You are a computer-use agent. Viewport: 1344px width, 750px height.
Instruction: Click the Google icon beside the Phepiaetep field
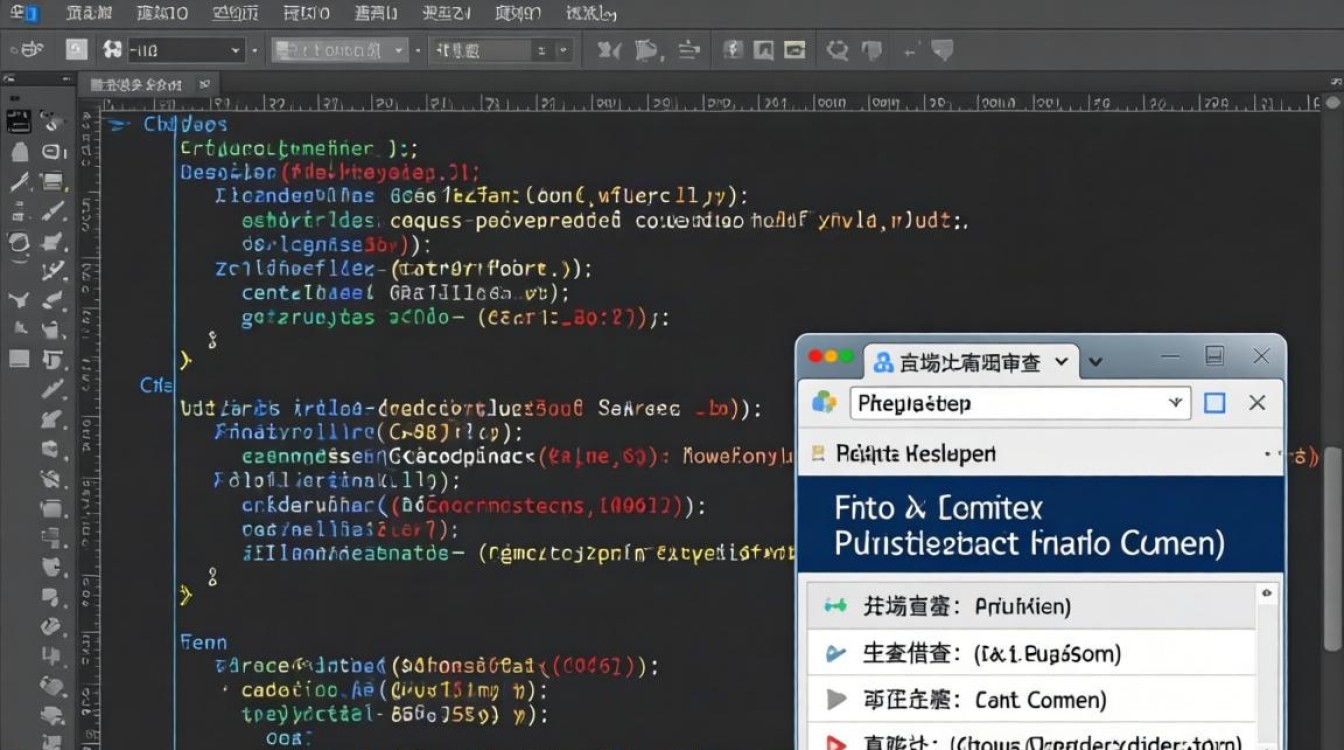824,403
